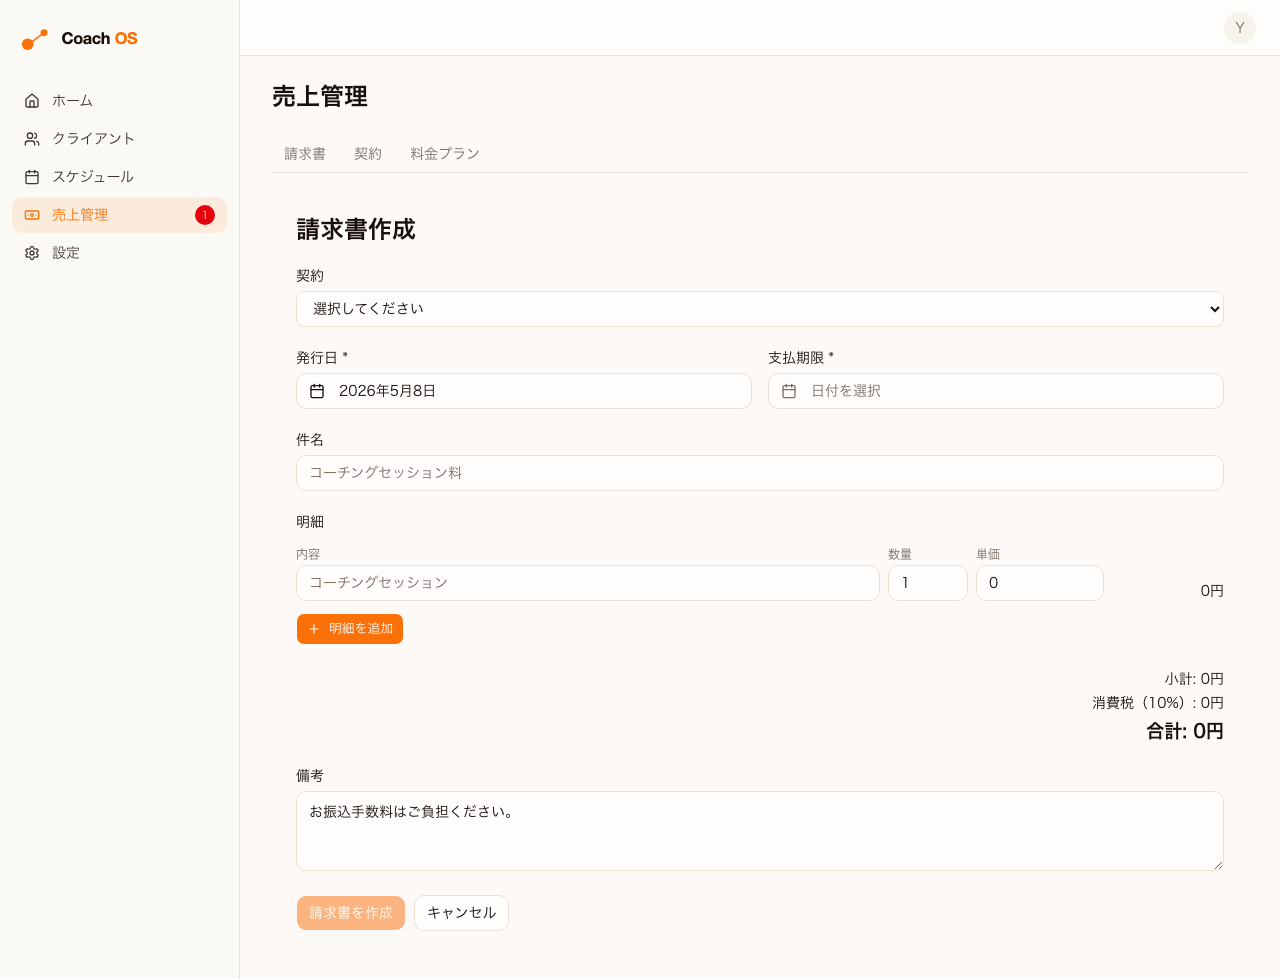Click the スケジュール calendar icon in sidebar

point(32,177)
